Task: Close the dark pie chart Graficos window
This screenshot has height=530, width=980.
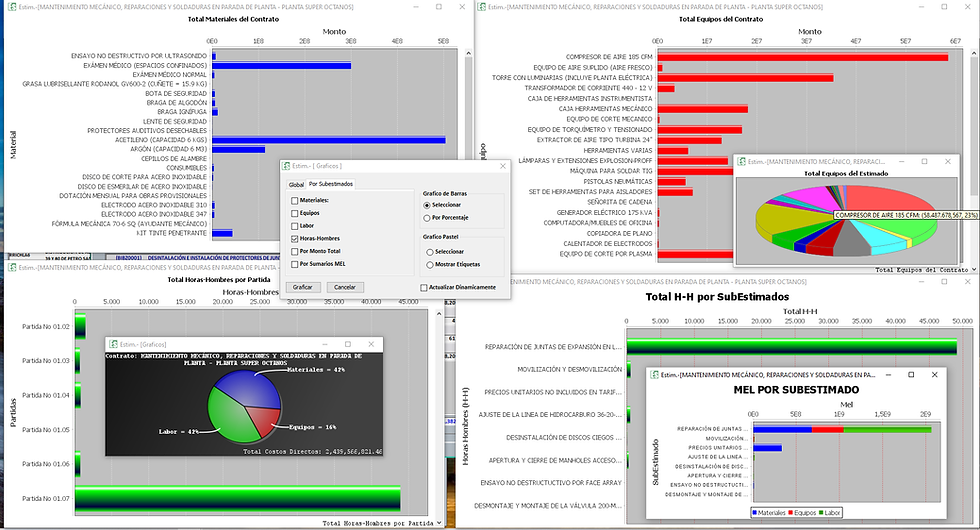Action: [371, 344]
